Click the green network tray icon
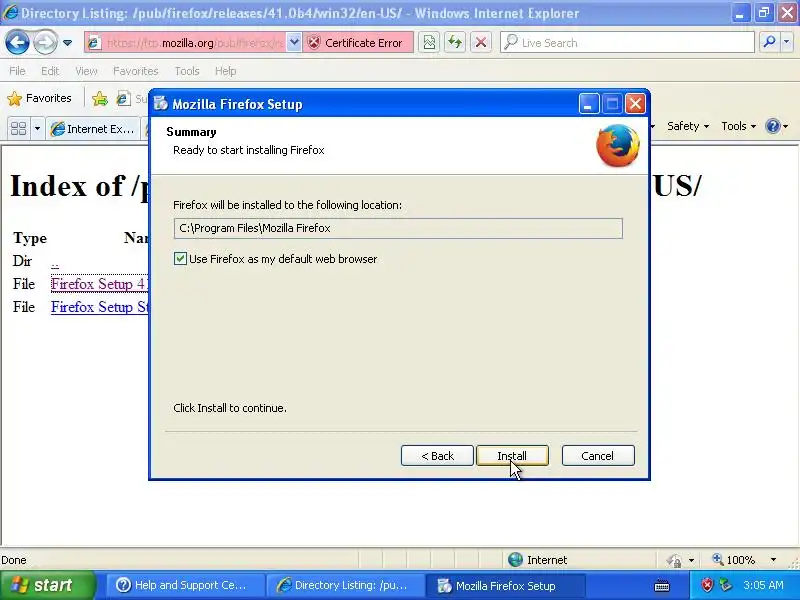 (x=725, y=585)
